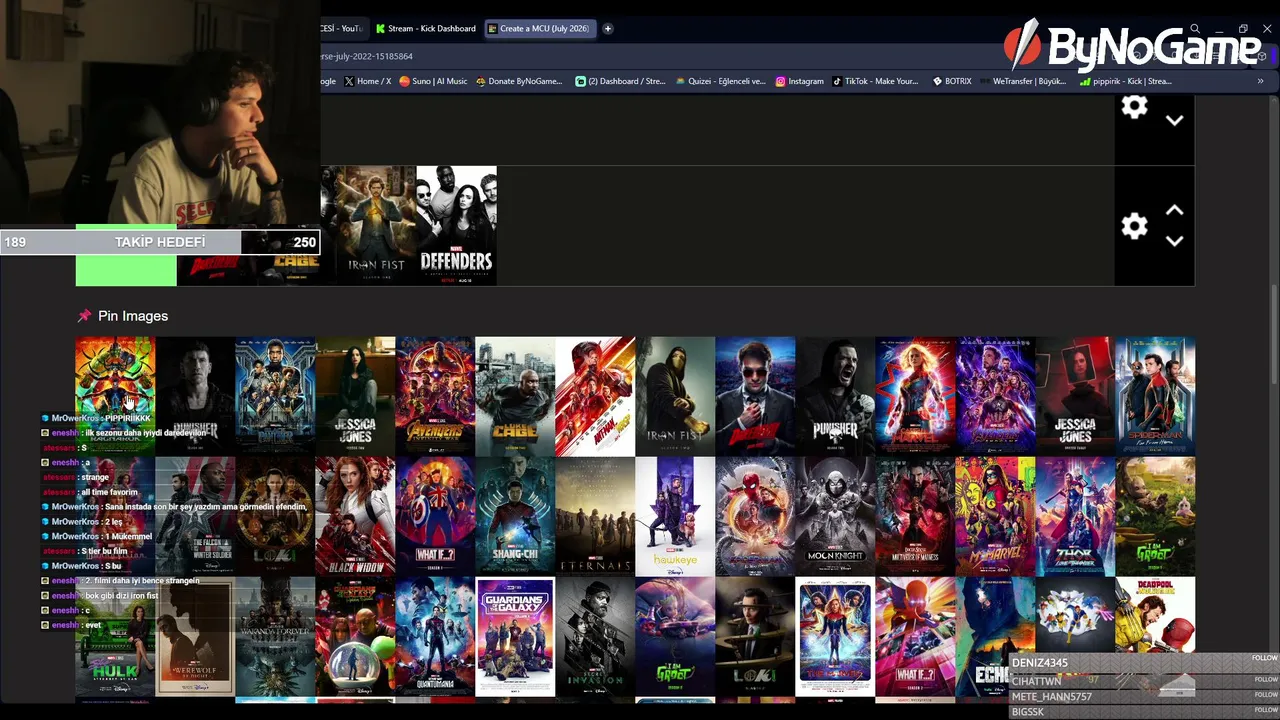This screenshot has height=720, width=1280.
Task: Open the (2) Dashboard / Stre... bookmark
Action: (620, 81)
